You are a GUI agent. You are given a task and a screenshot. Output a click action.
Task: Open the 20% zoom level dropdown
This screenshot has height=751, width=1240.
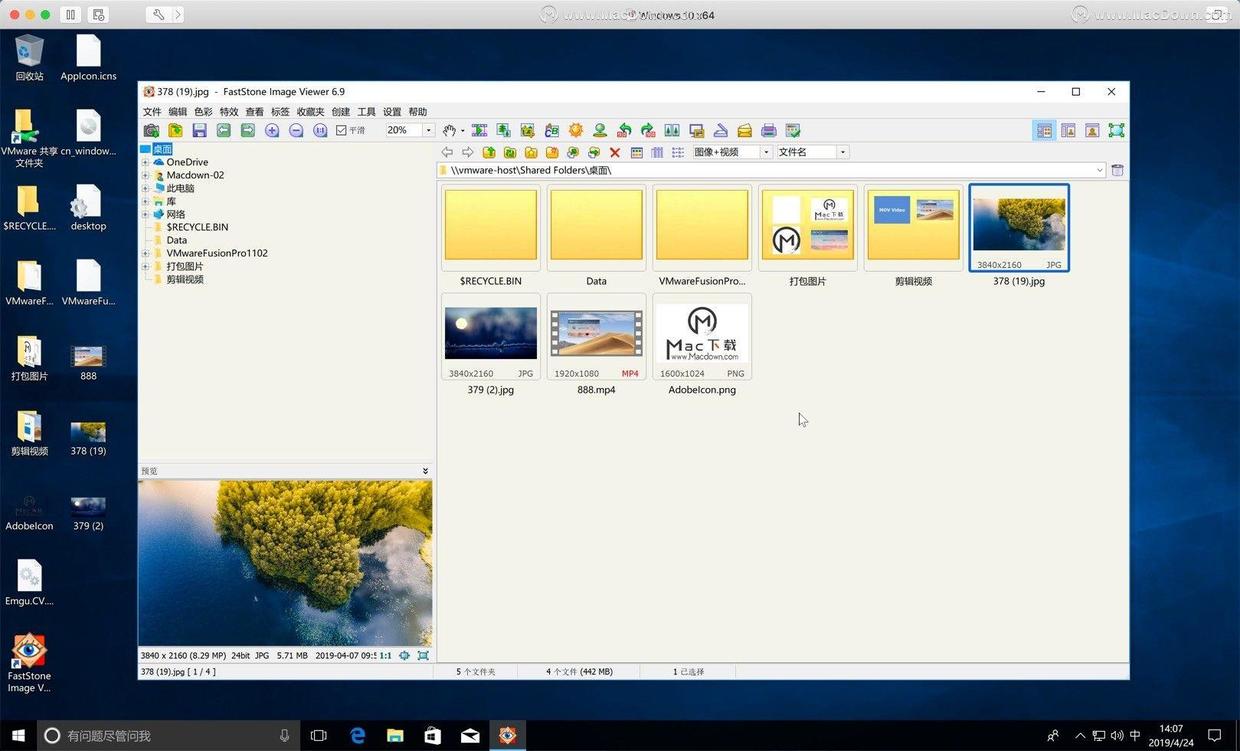(x=428, y=130)
